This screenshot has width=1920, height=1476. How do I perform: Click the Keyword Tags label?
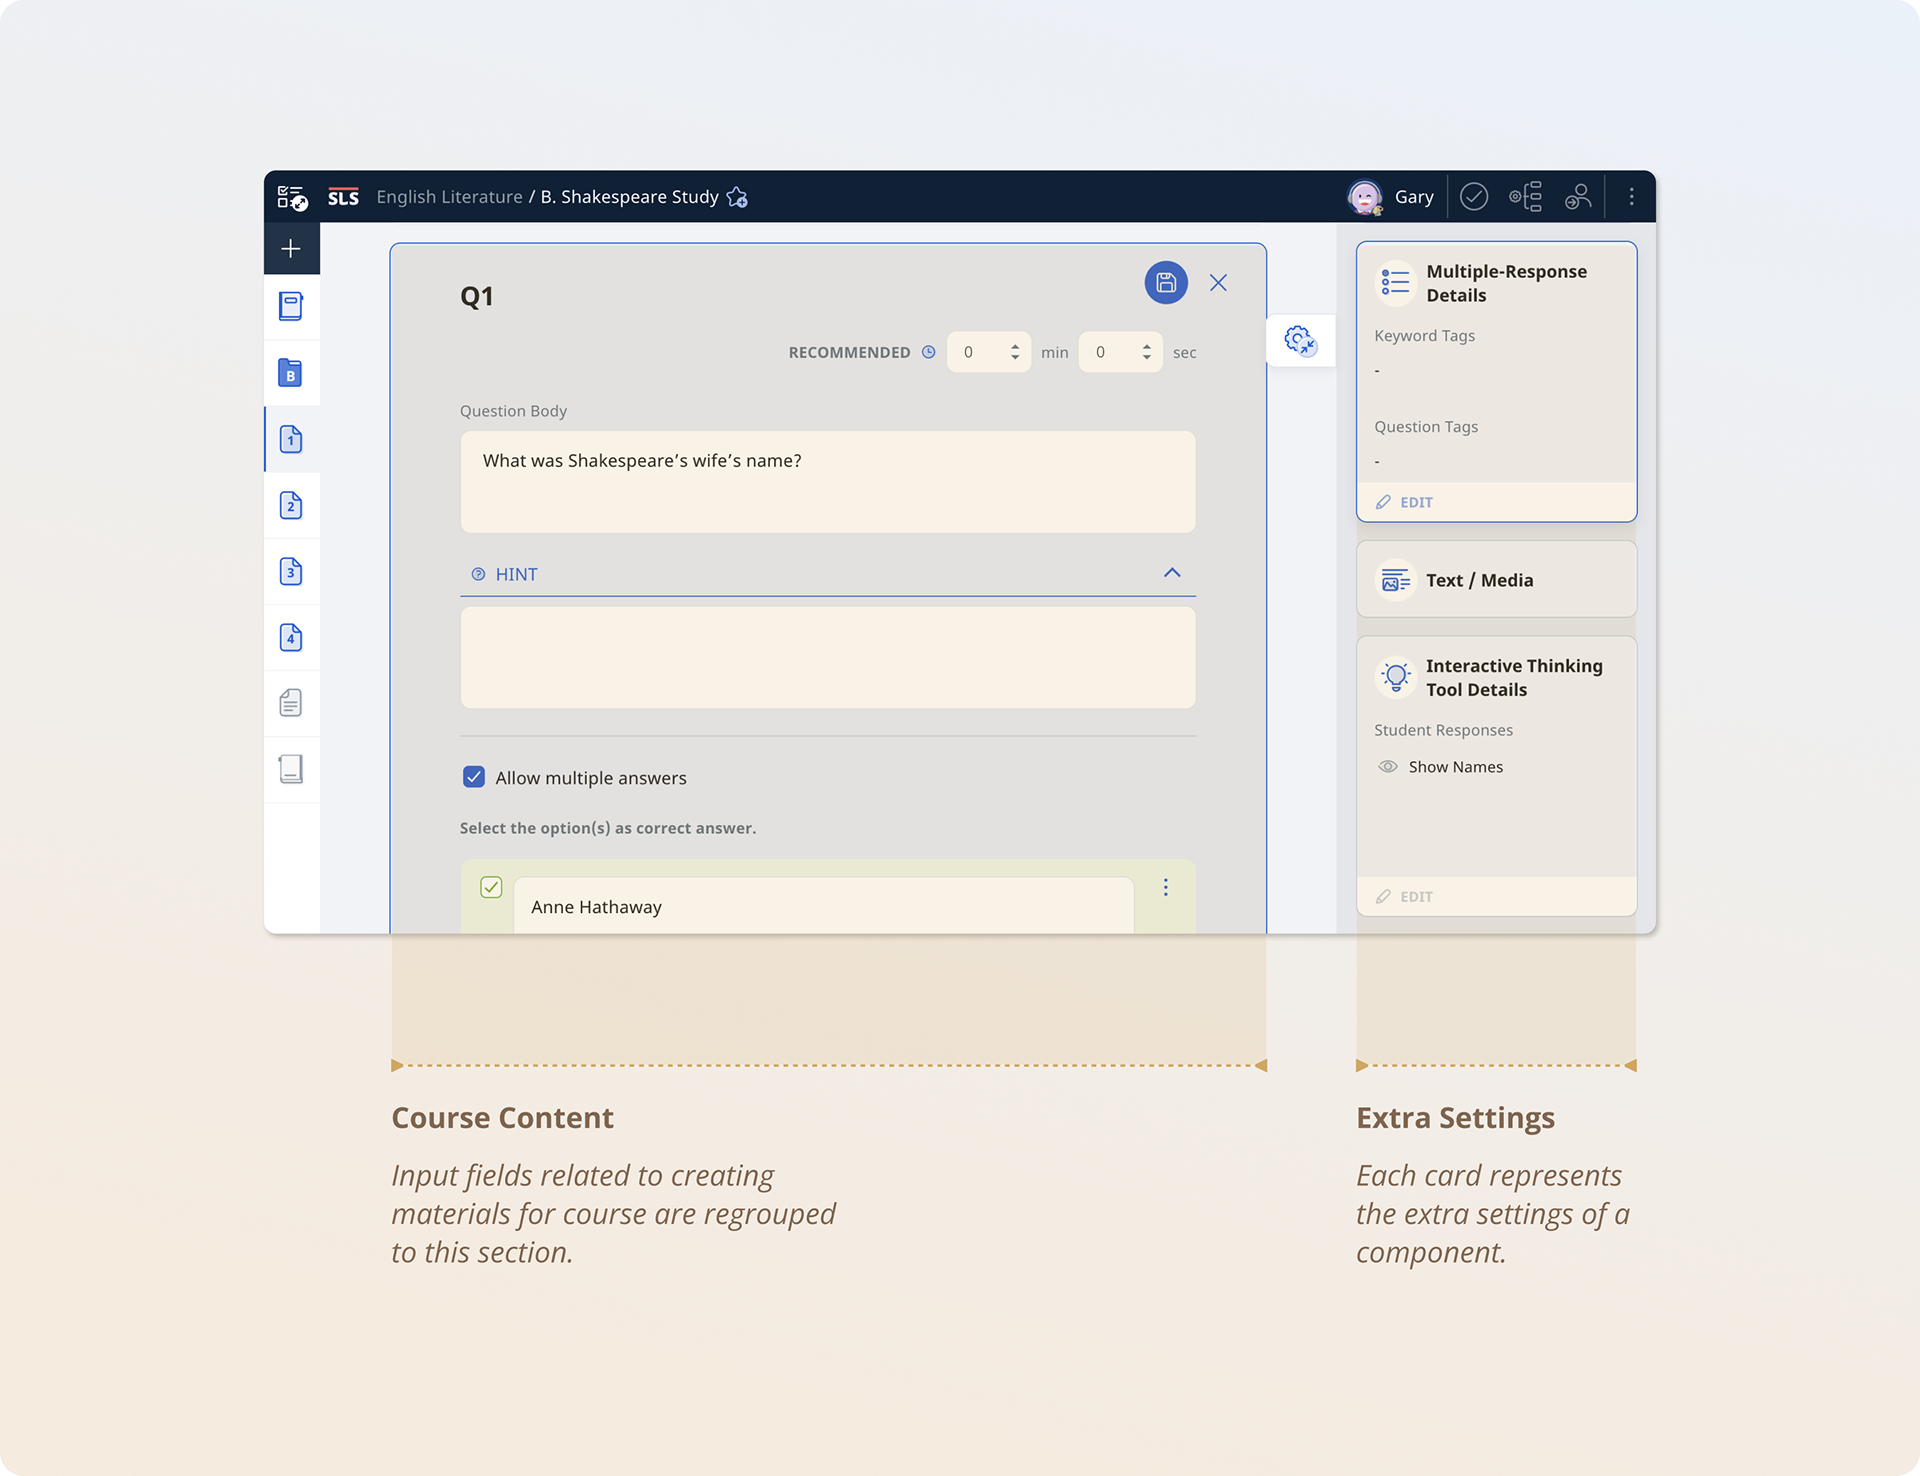pos(1424,336)
